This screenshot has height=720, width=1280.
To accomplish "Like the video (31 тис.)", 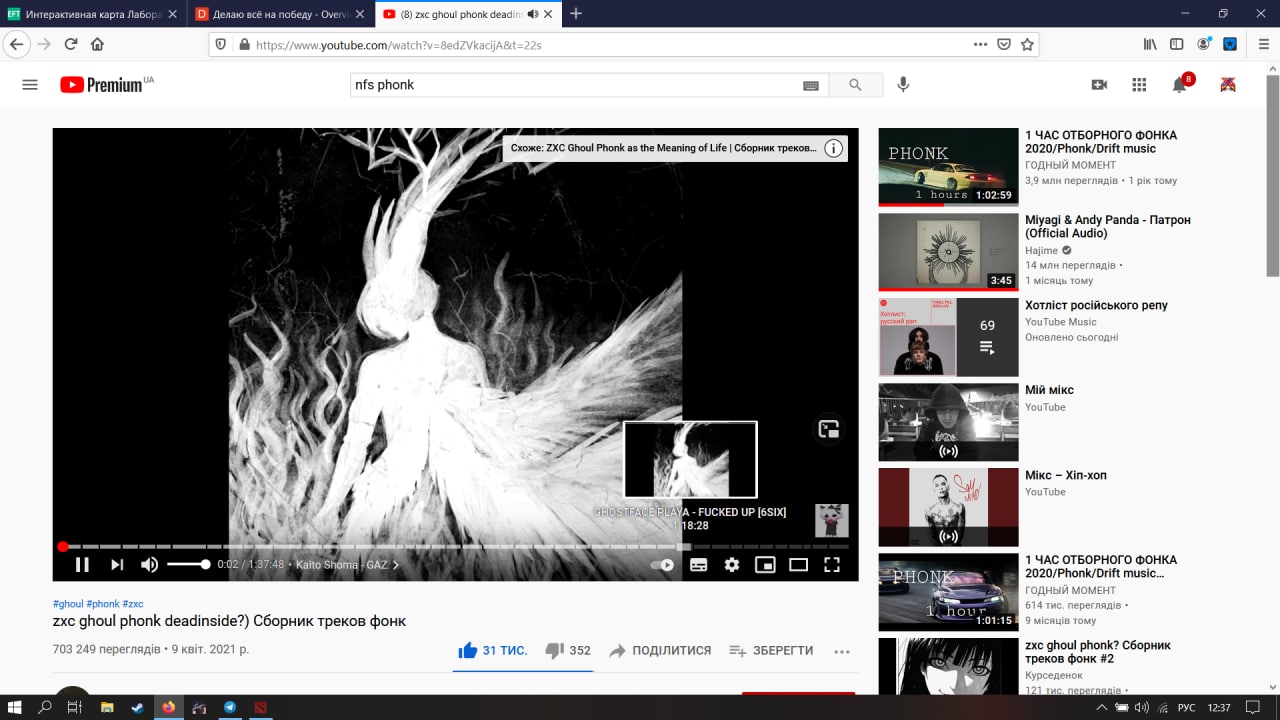I will [x=492, y=650].
